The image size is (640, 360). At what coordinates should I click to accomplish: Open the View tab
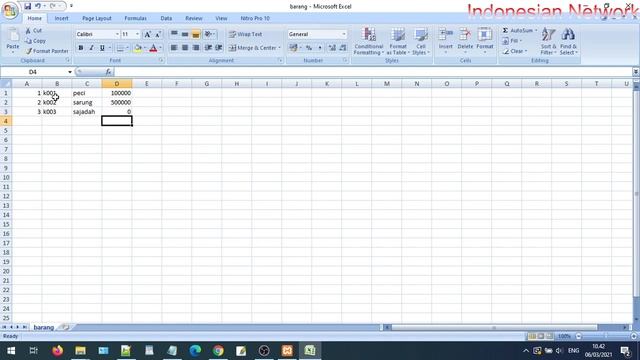tap(221, 18)
